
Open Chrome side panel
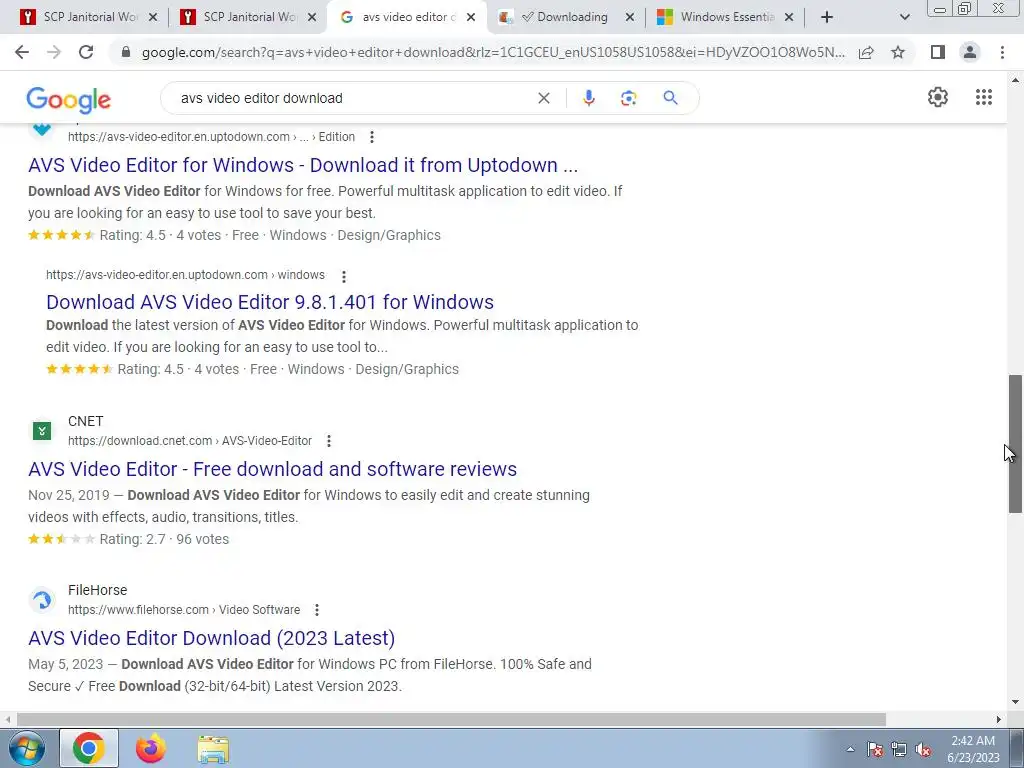(938, 52)
